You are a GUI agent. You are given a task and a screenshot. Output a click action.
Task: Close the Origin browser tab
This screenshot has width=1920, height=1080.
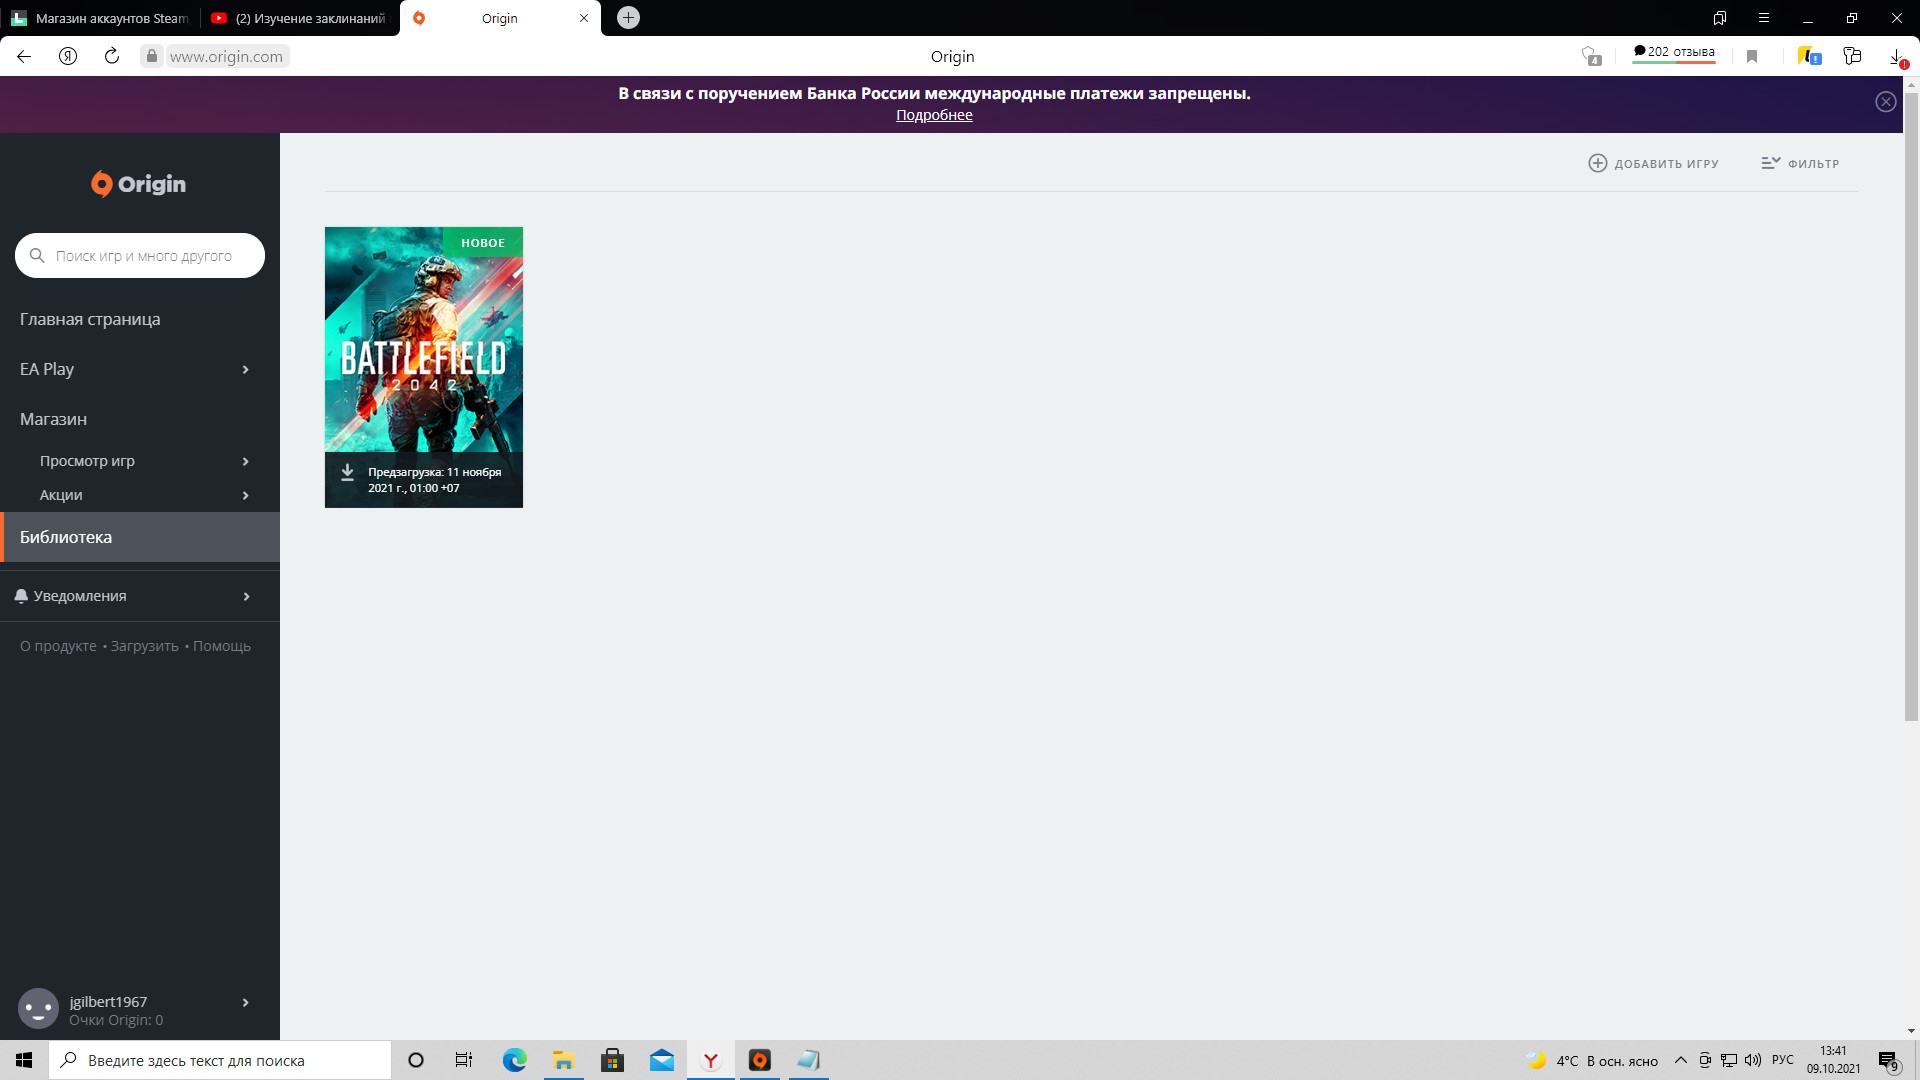[584, 18]
